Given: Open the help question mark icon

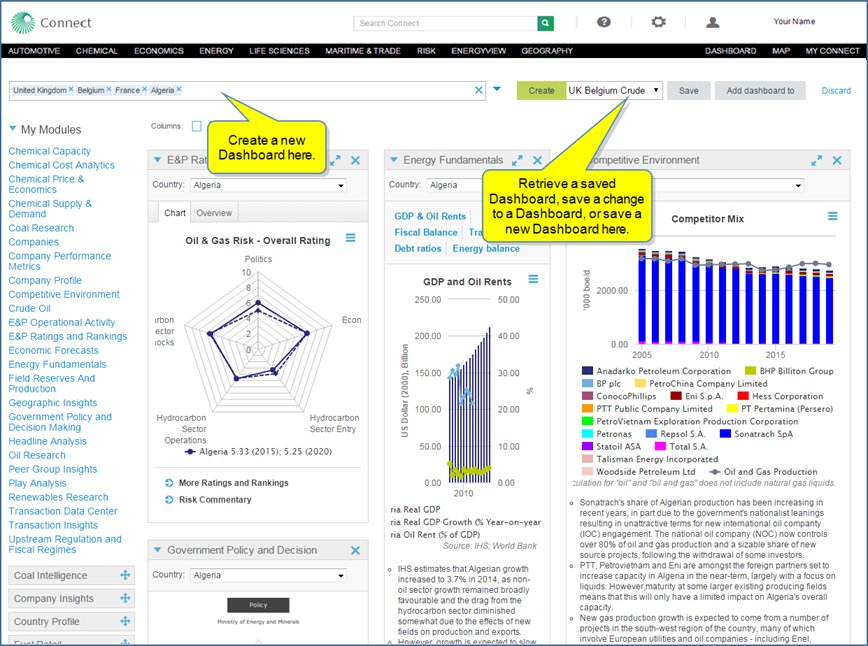Looking at the screenshot, I should [x=603, y=22].
